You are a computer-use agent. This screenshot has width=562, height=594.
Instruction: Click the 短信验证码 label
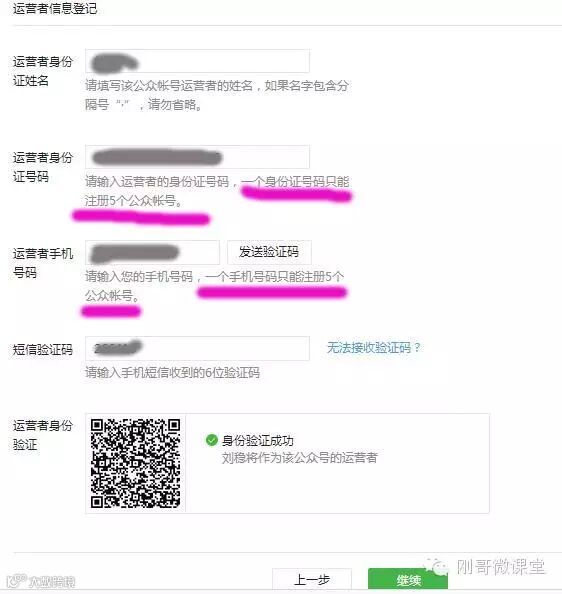click(x=42, y=349)
